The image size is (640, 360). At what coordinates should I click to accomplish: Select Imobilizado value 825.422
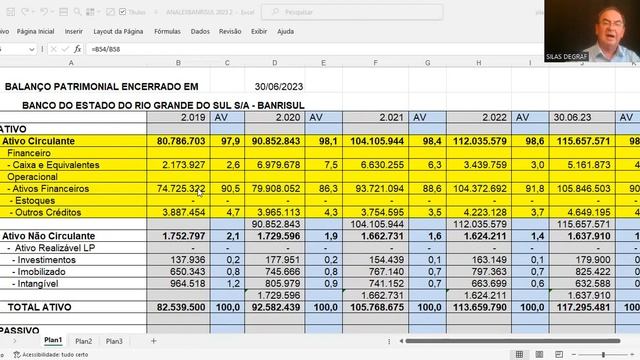(x=582, y=272)
